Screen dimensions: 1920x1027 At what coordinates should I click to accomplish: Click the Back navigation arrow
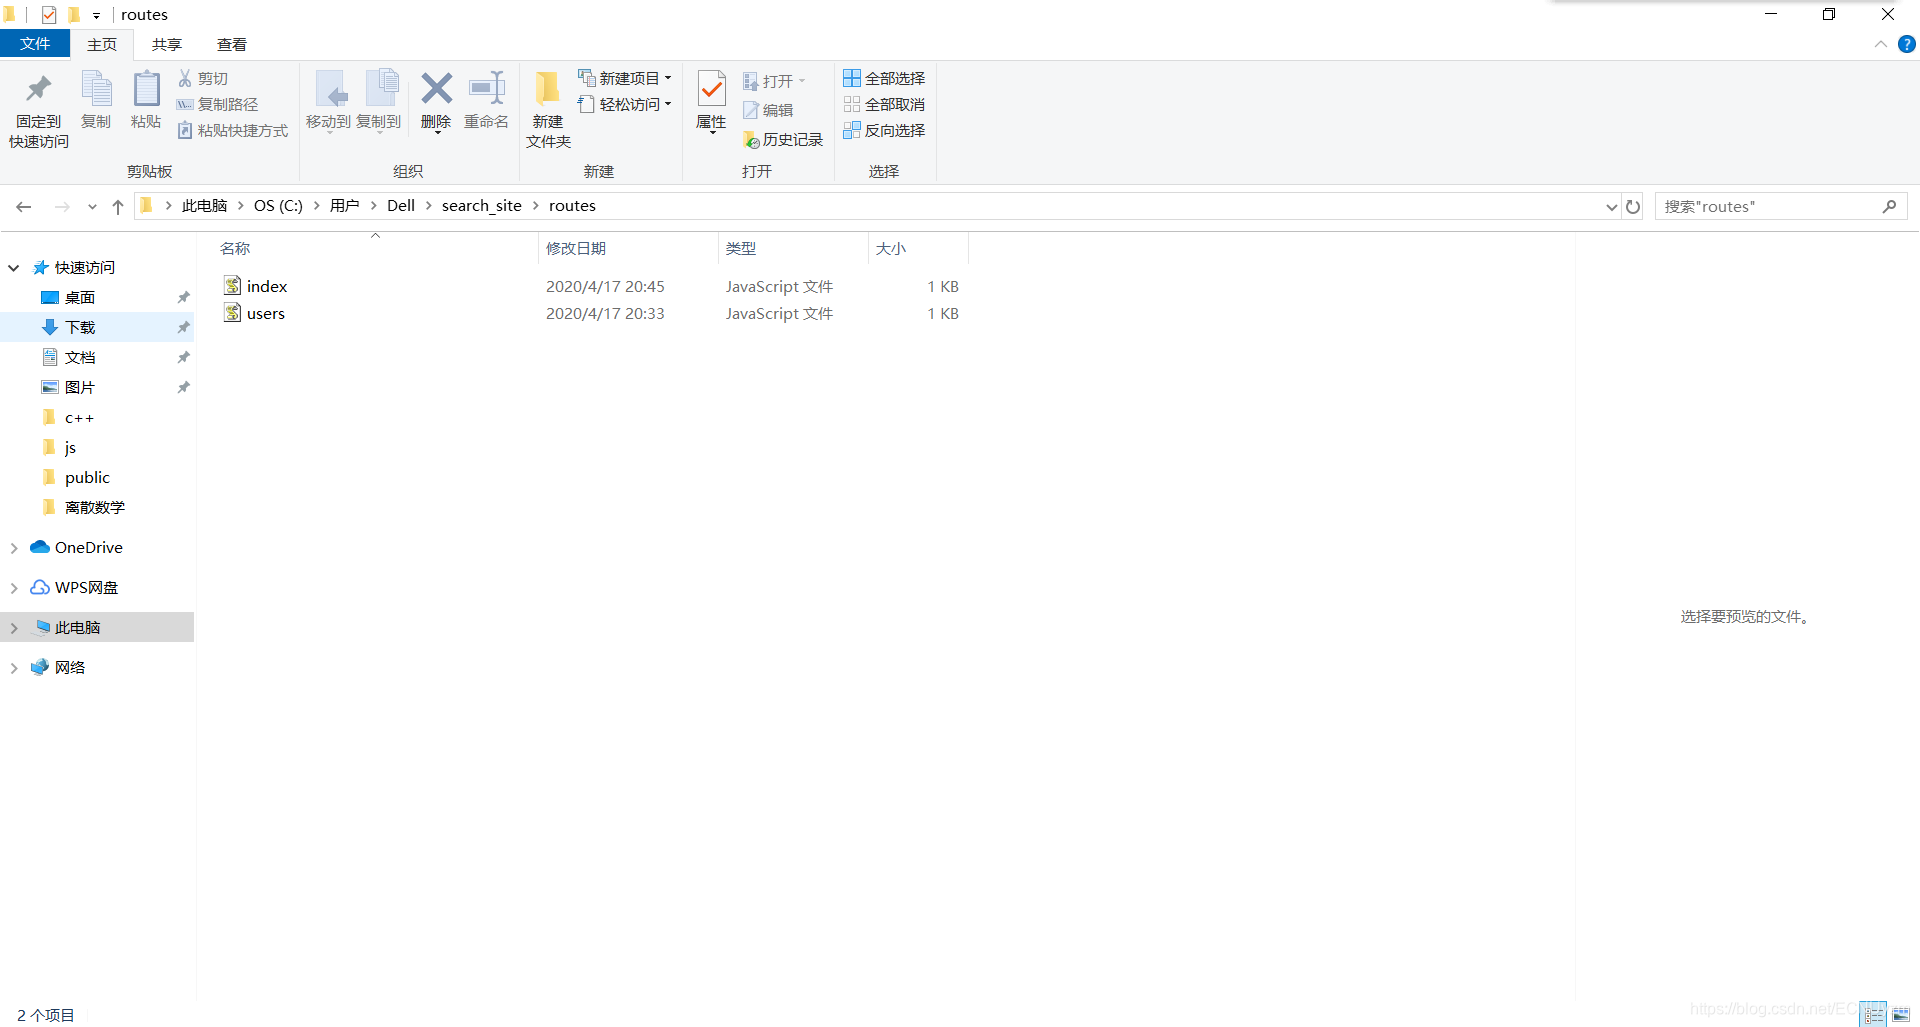[24, 206]
